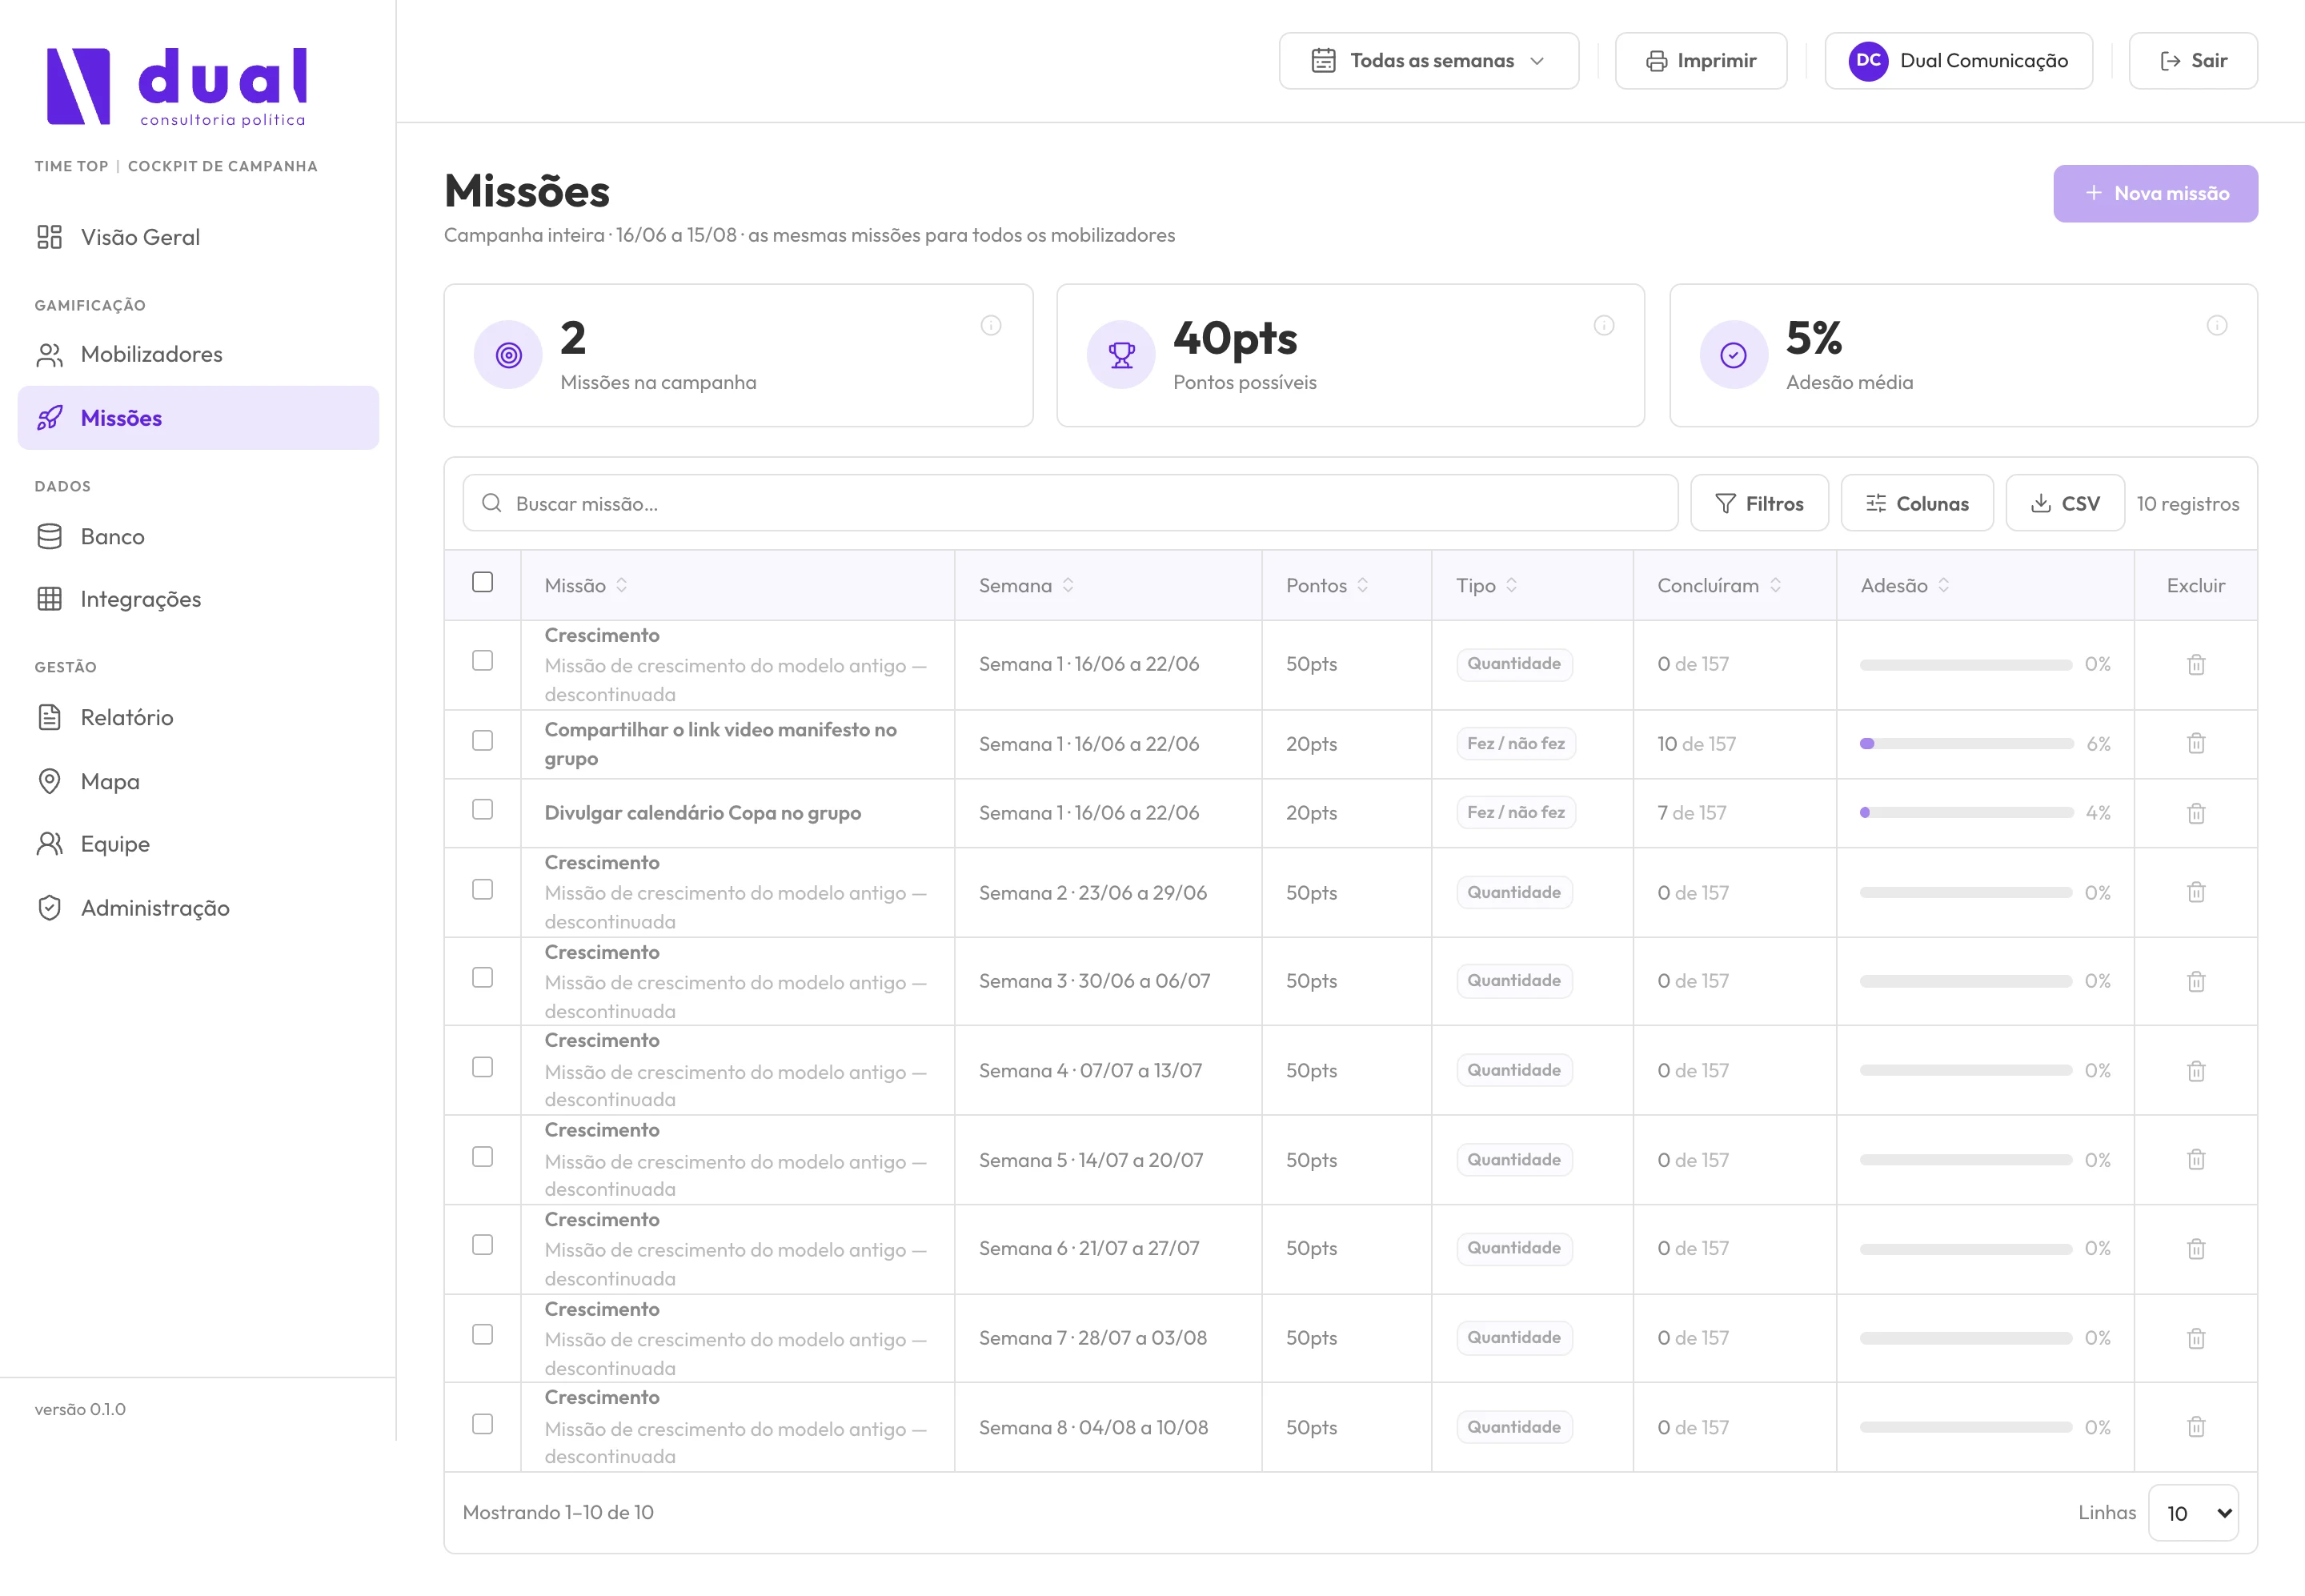Open the Relatório section
Screen dimensions: 2305x1596
point(198,717)
